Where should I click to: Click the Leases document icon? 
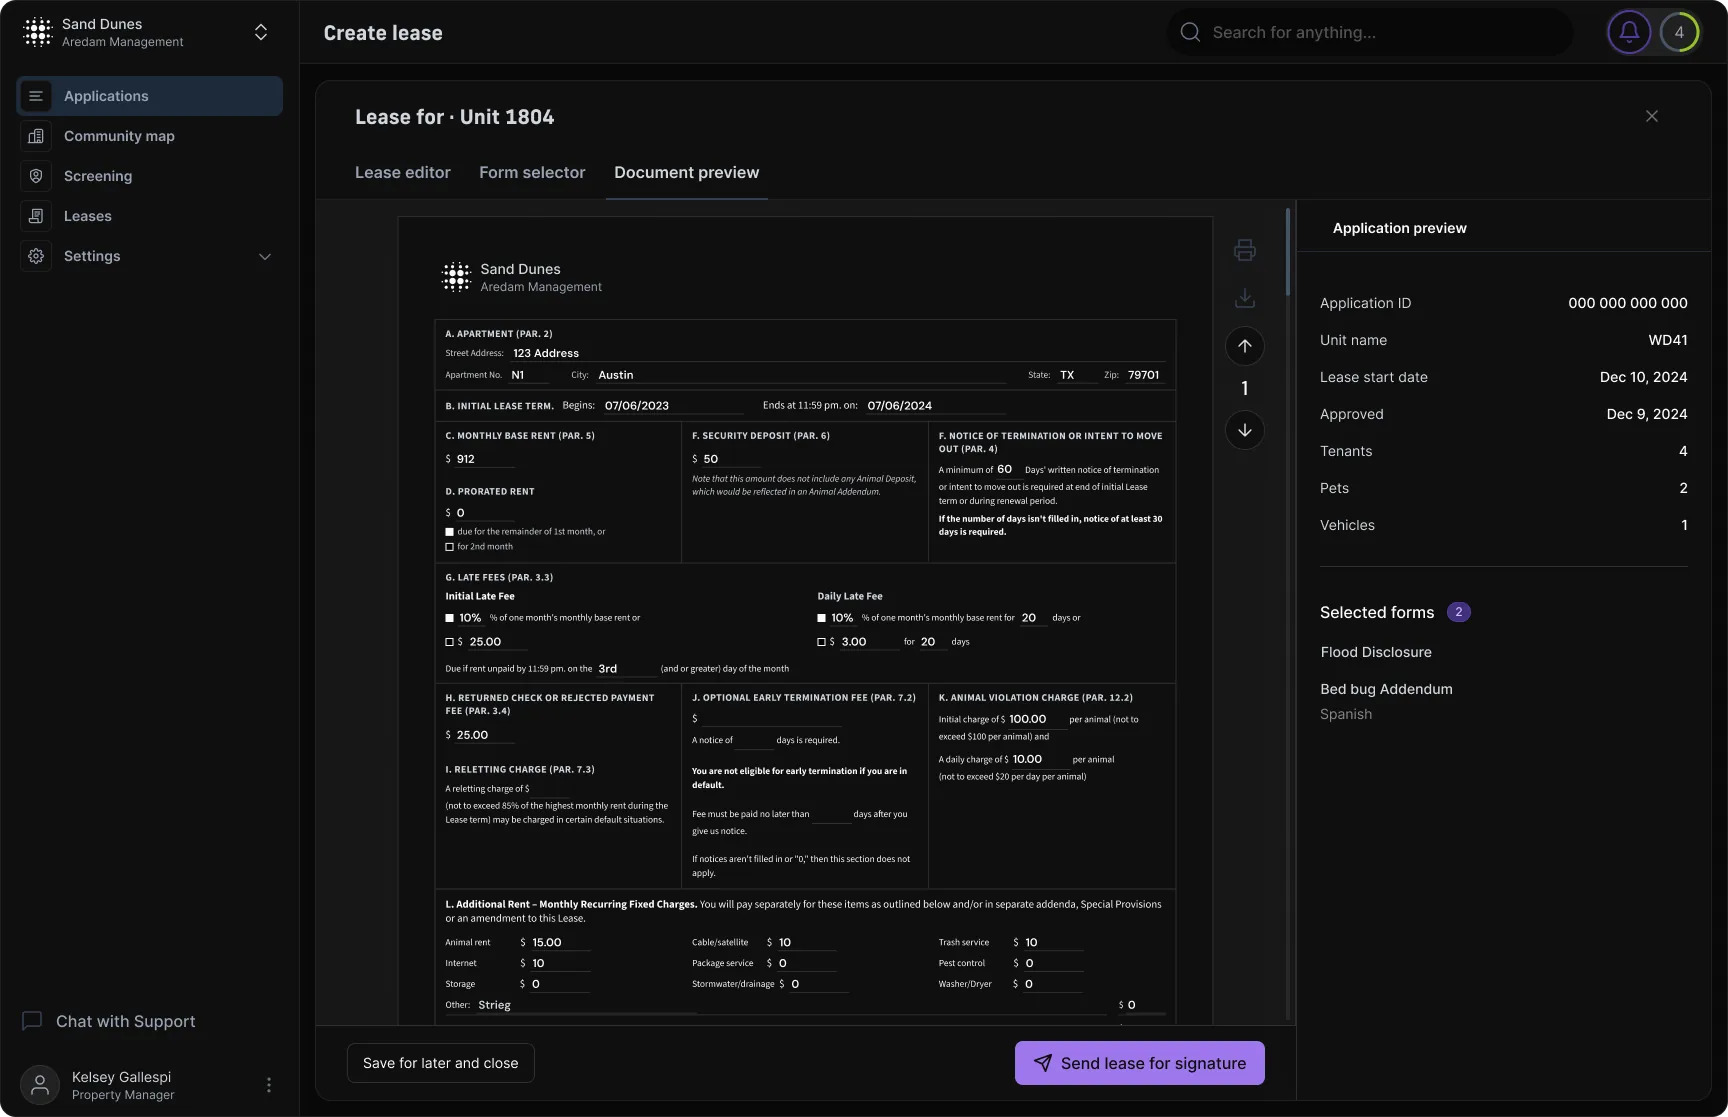[x=36, y=216]
